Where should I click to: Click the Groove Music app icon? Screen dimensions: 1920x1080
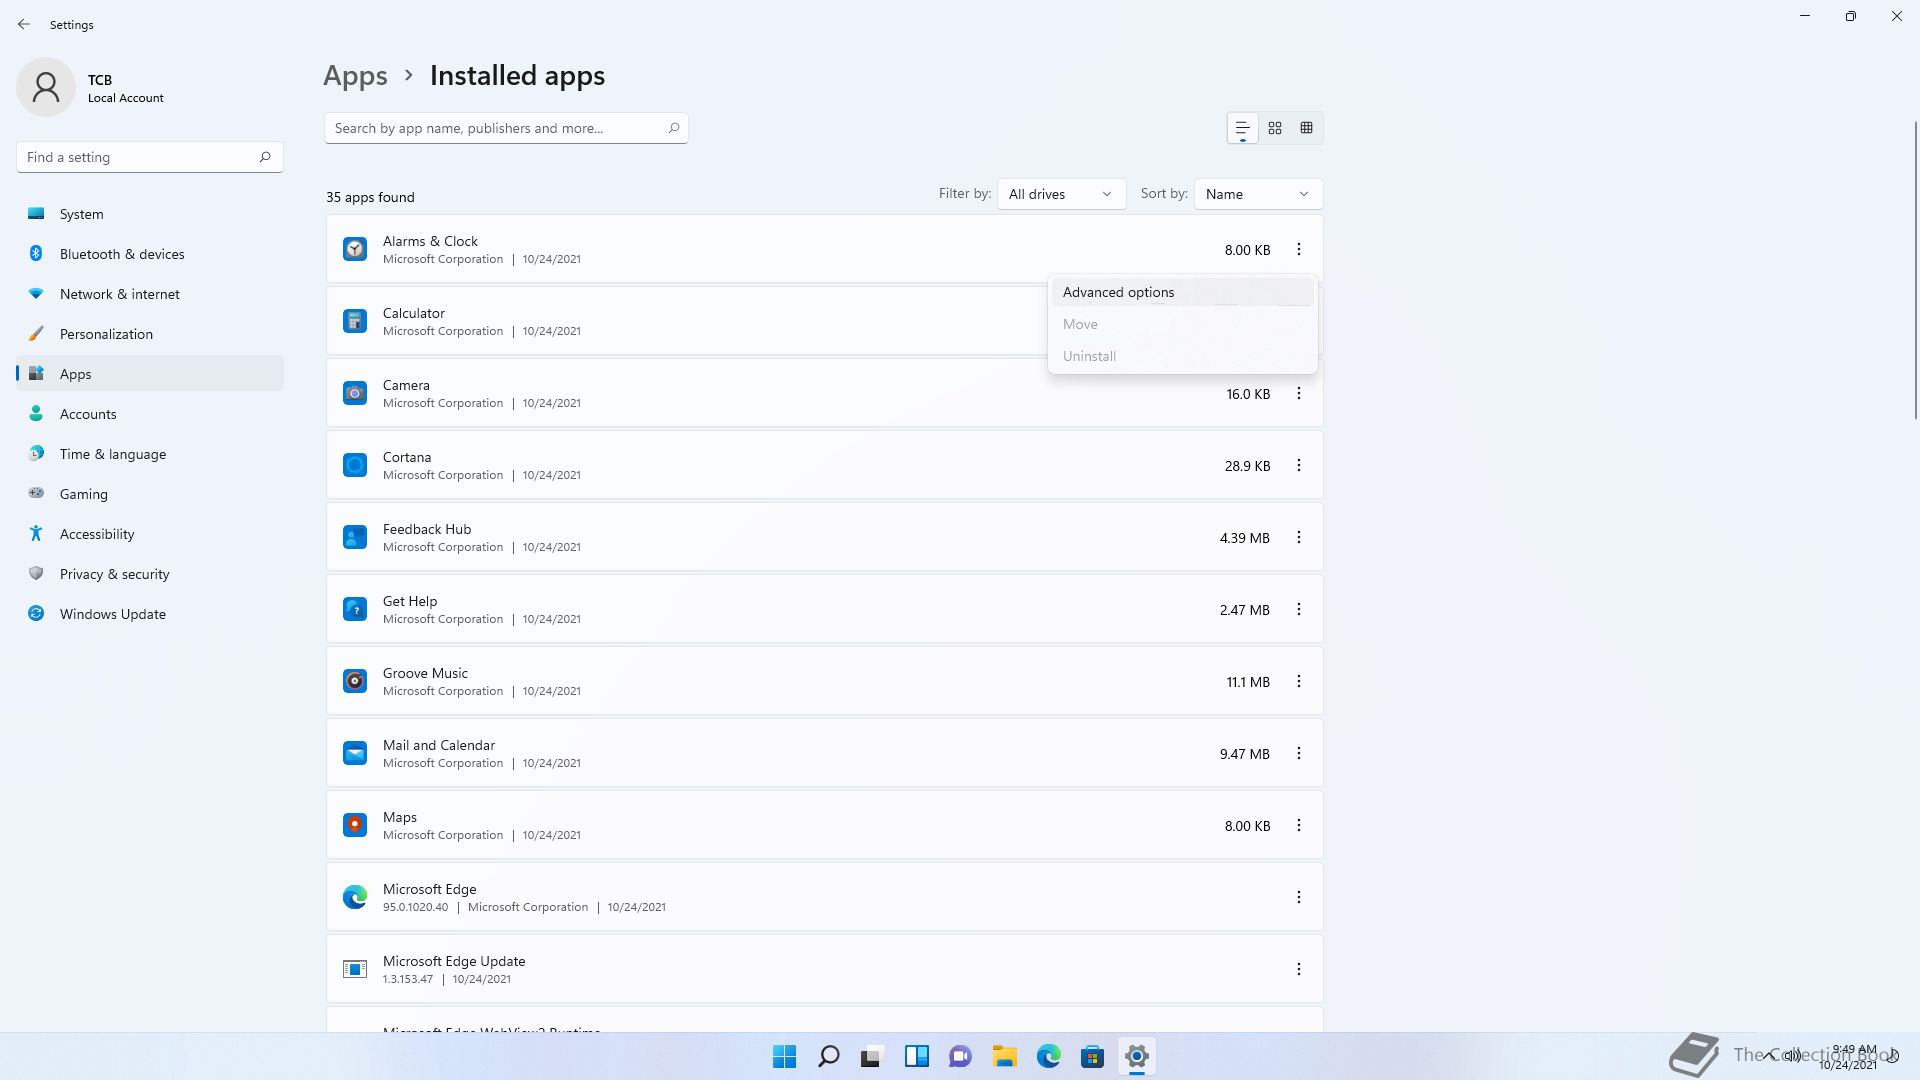[355, 681]
